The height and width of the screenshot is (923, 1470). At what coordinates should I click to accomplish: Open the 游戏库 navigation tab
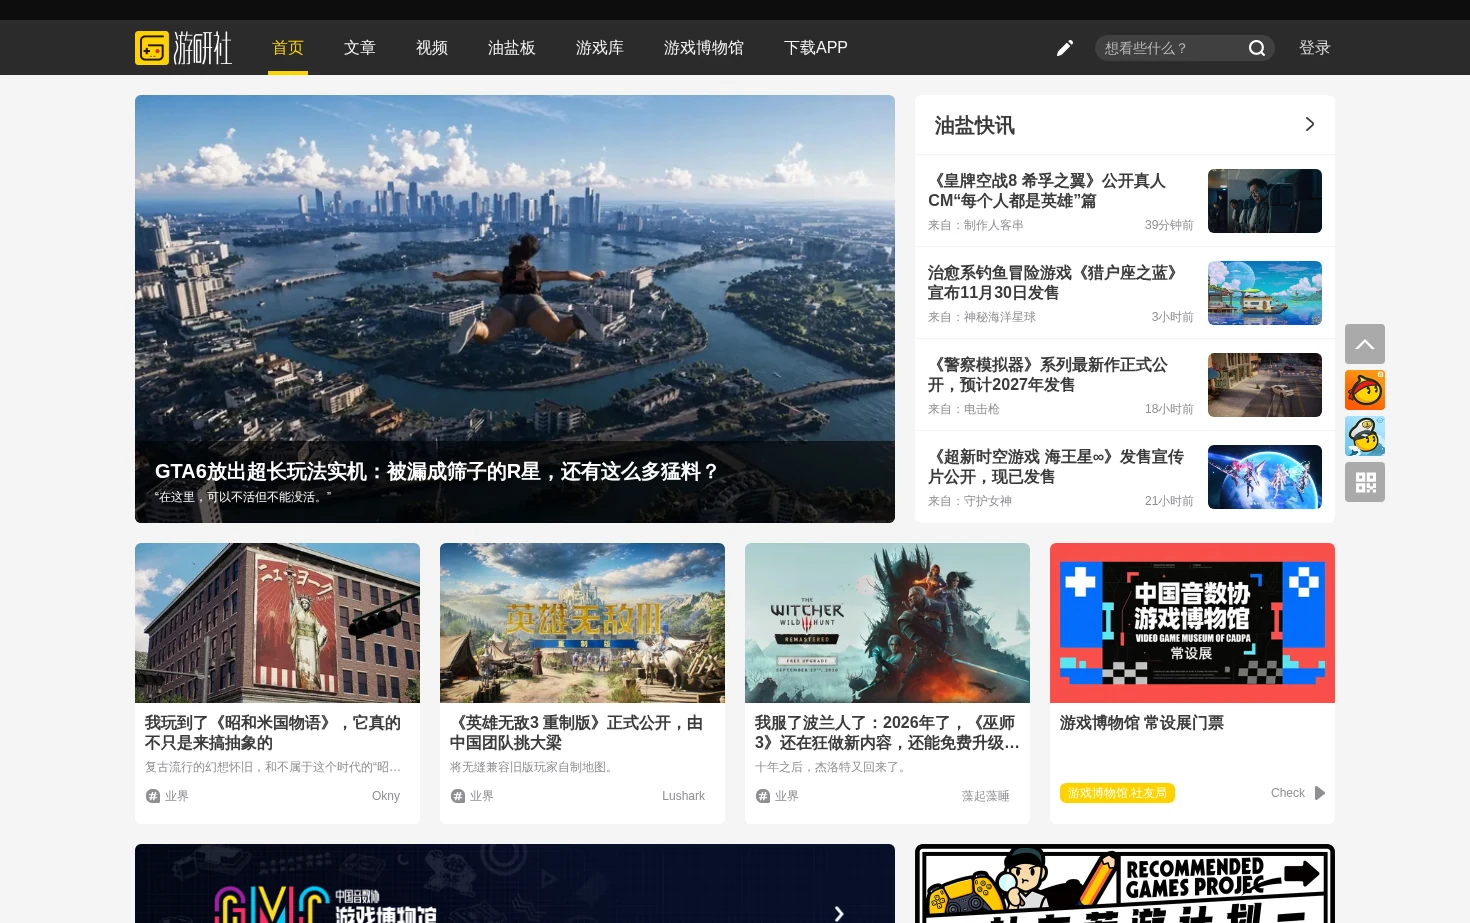(x=600, y=48)
